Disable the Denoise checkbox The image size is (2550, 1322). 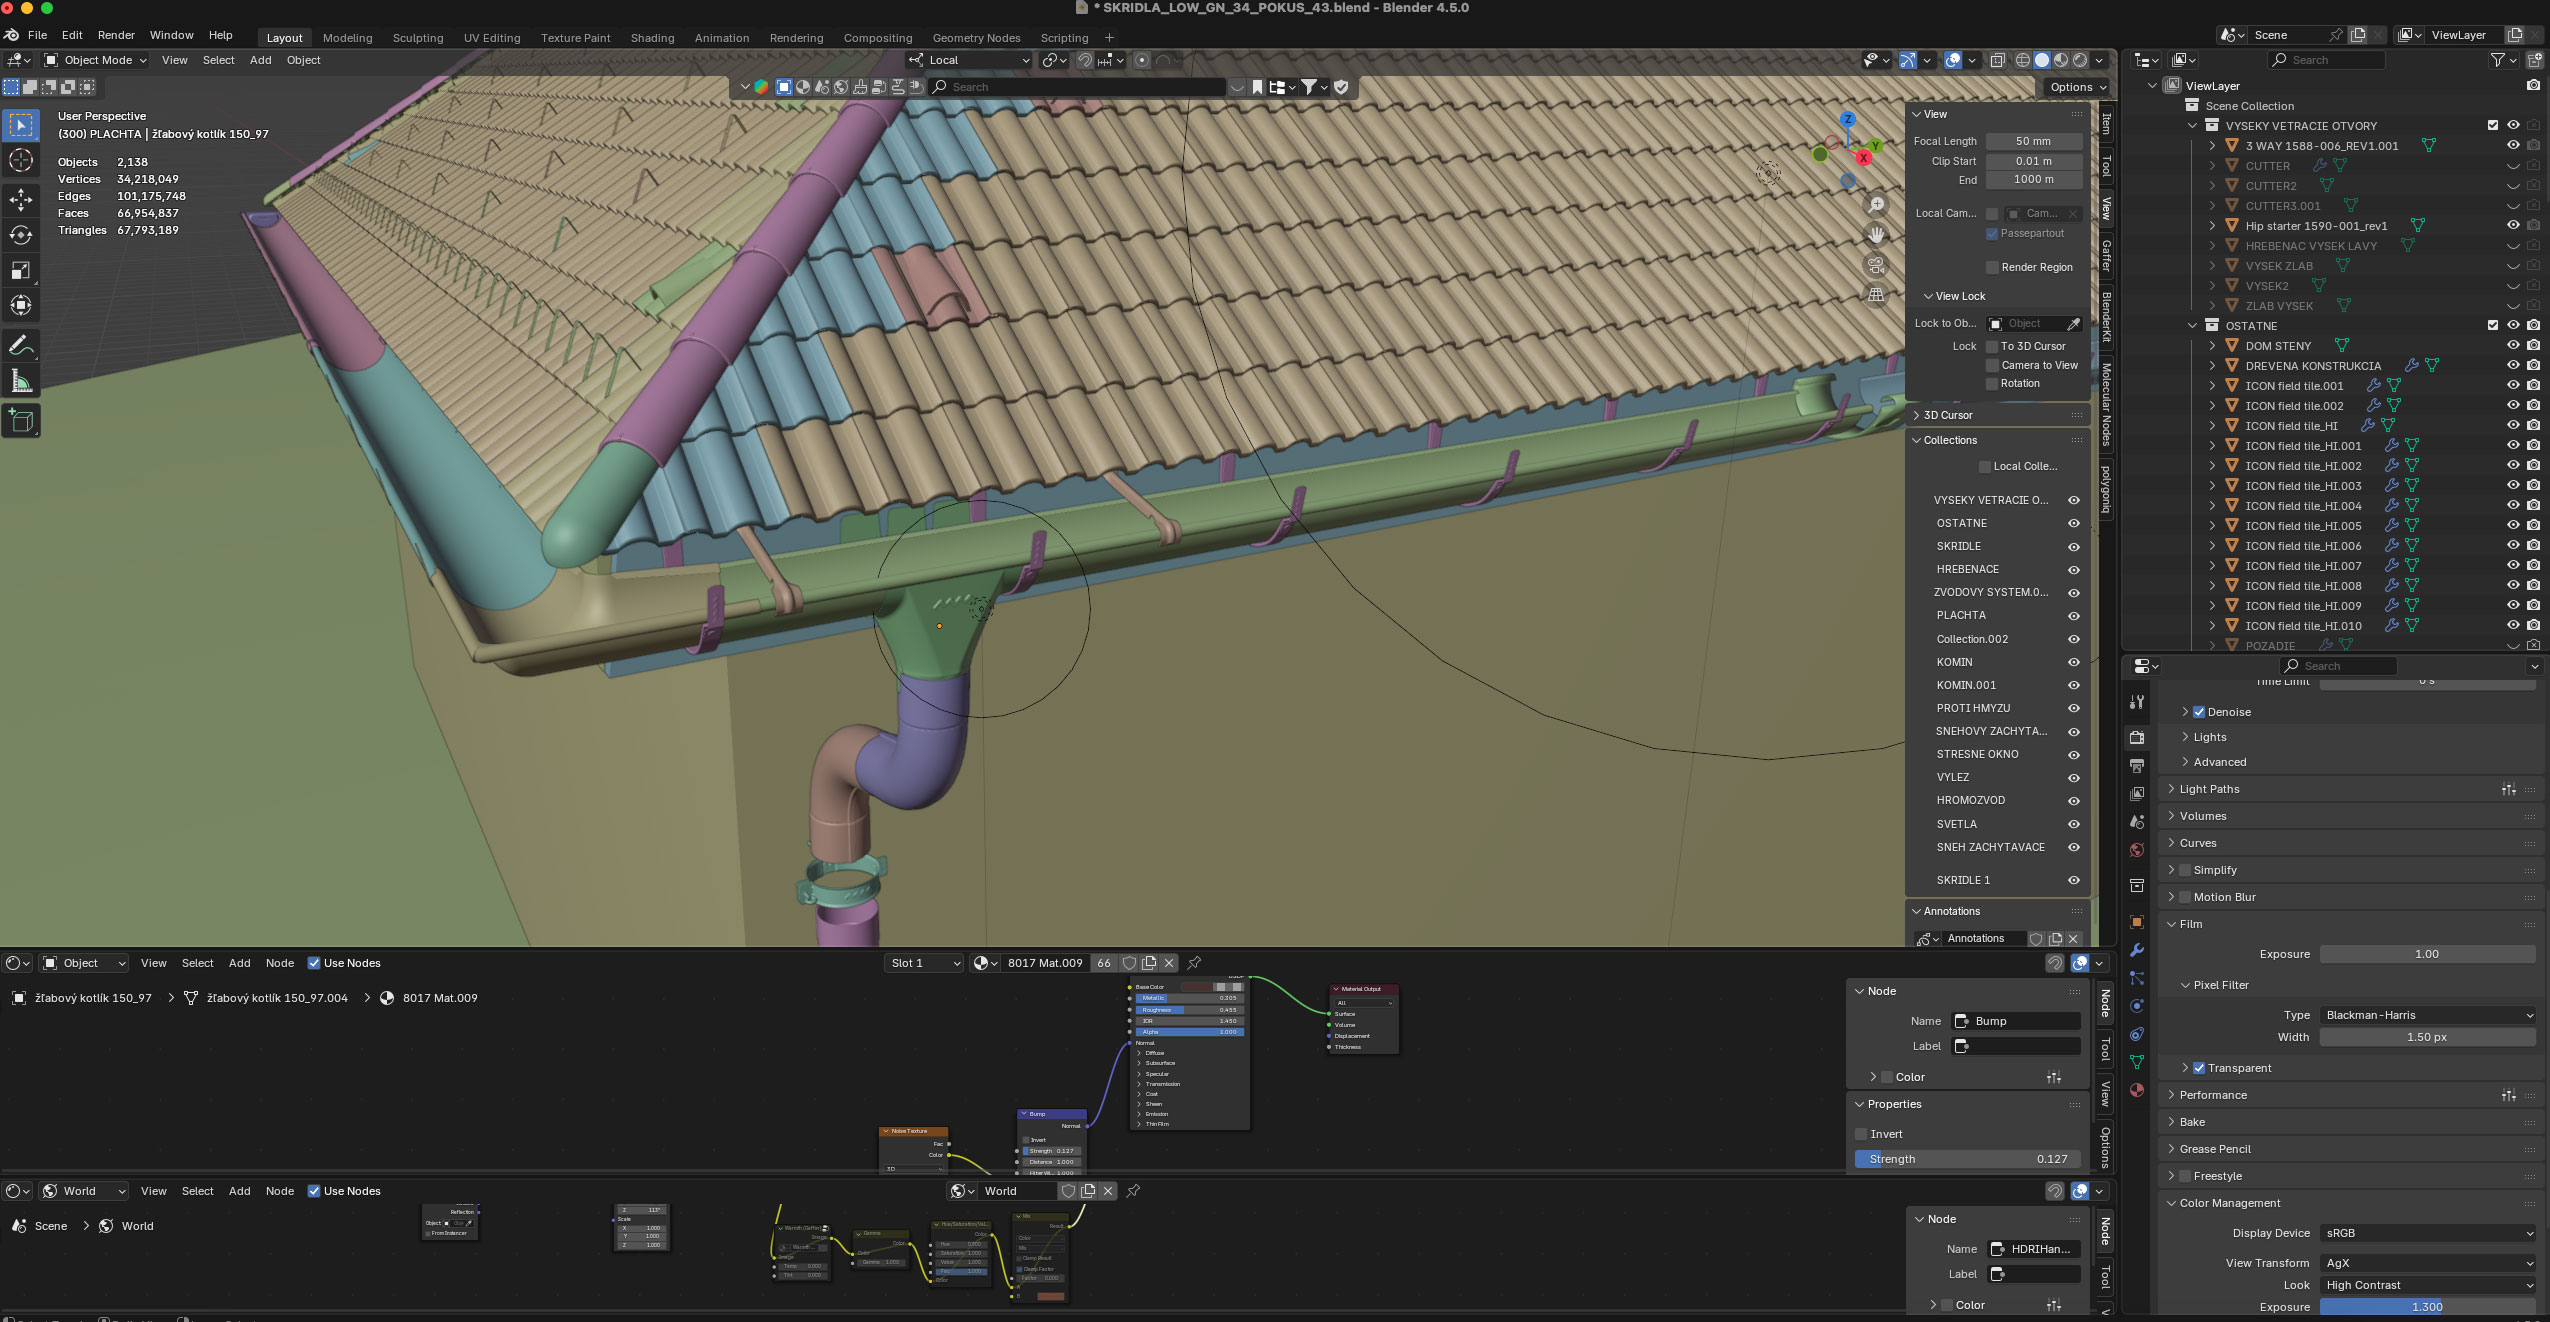2199,712
